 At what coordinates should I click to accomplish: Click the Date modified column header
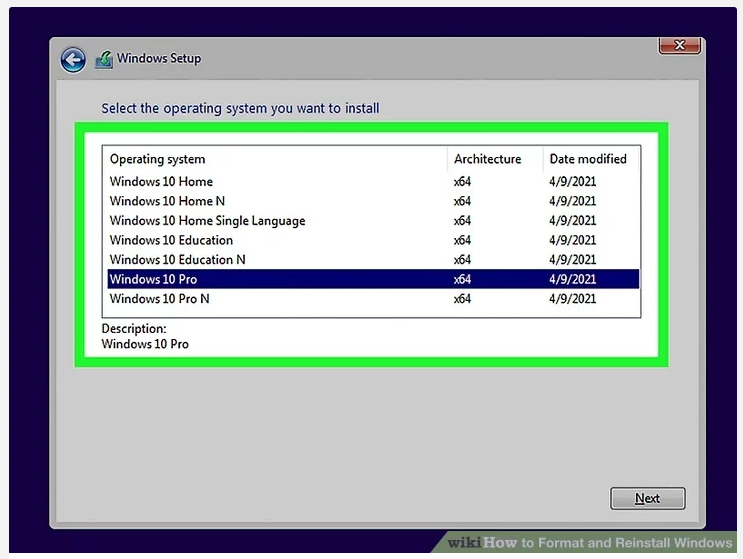click(588, 159)
